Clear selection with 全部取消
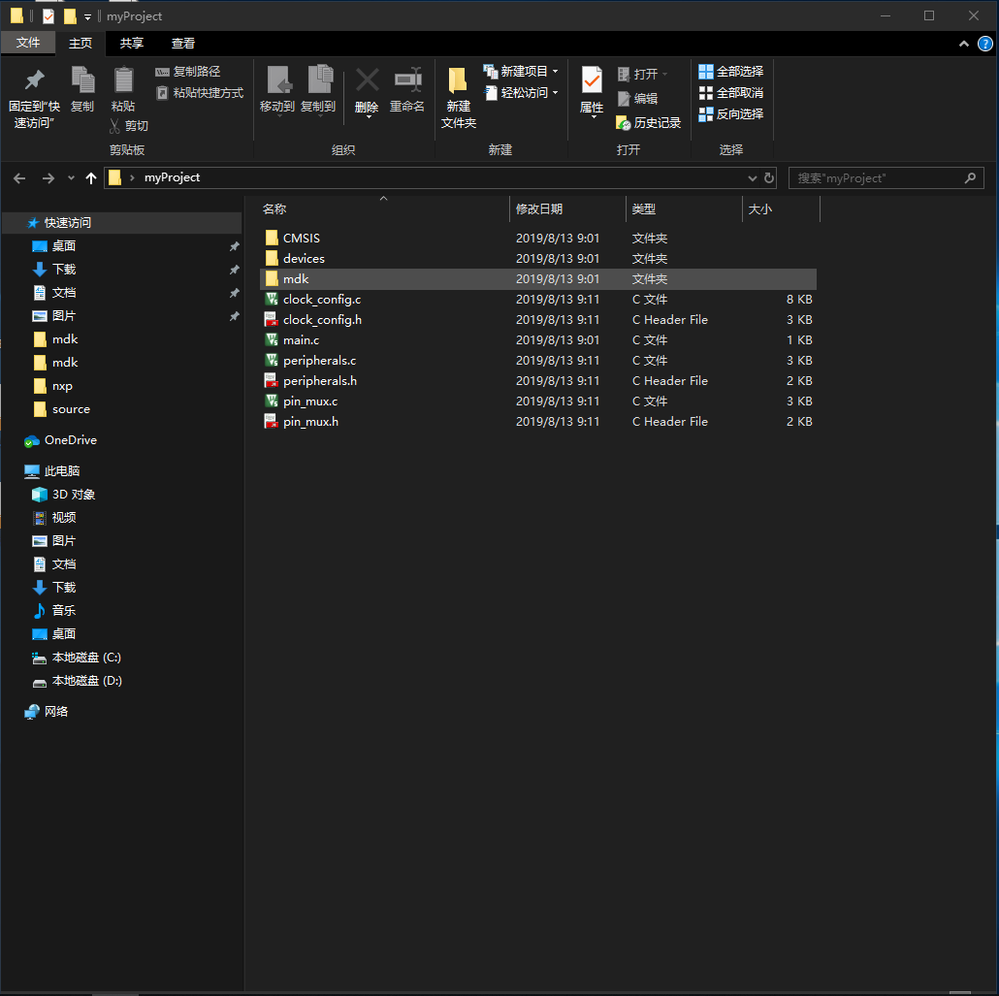The image size is (999, 996). [x=731, y=92]
